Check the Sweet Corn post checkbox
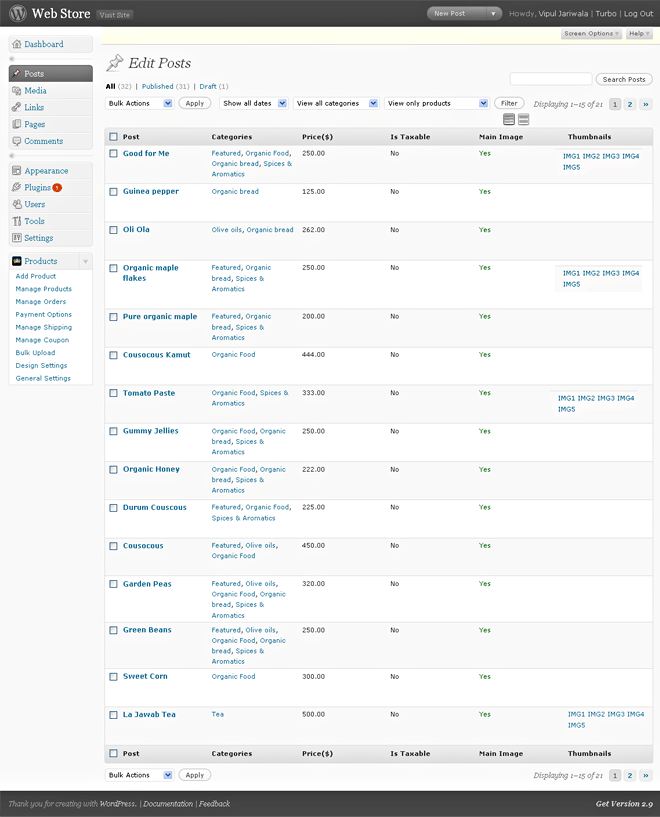Image resolution: width=660 pixels, height=817 pixels. point(114,677)
